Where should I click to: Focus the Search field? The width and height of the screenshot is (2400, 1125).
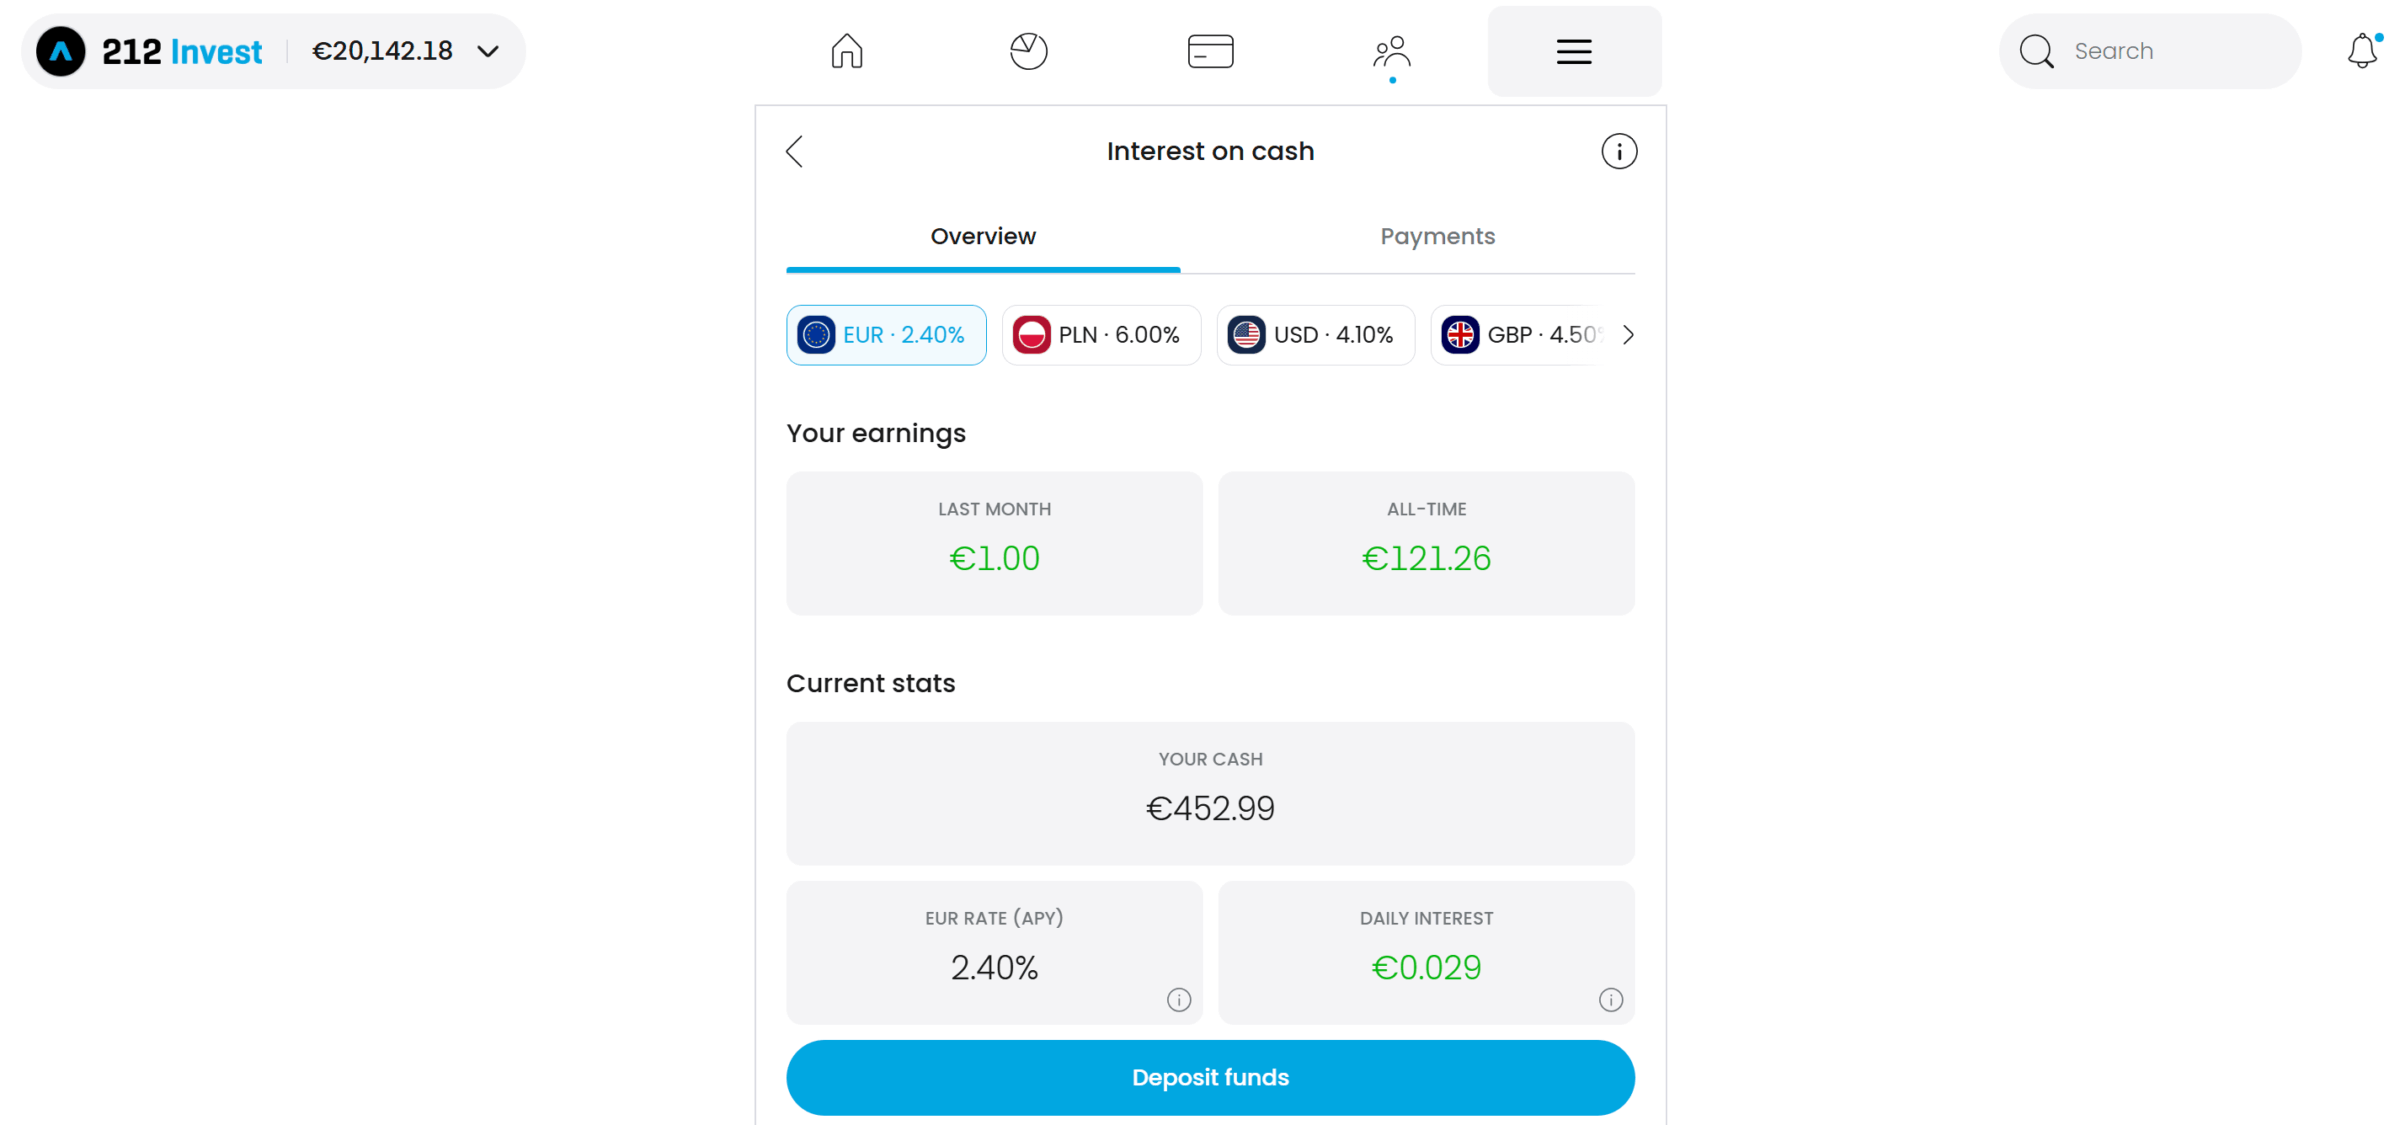click(2150, 51)
